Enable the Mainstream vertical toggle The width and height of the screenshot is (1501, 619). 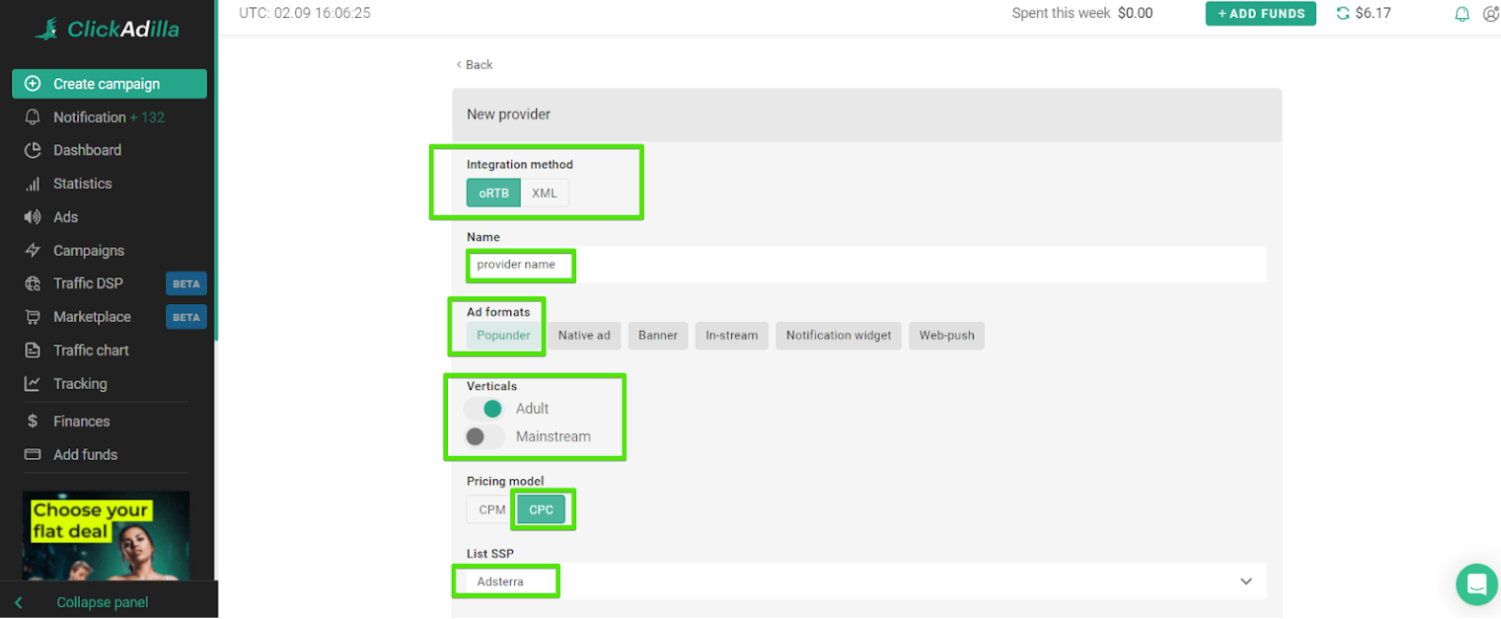click(x=484, y=436)
